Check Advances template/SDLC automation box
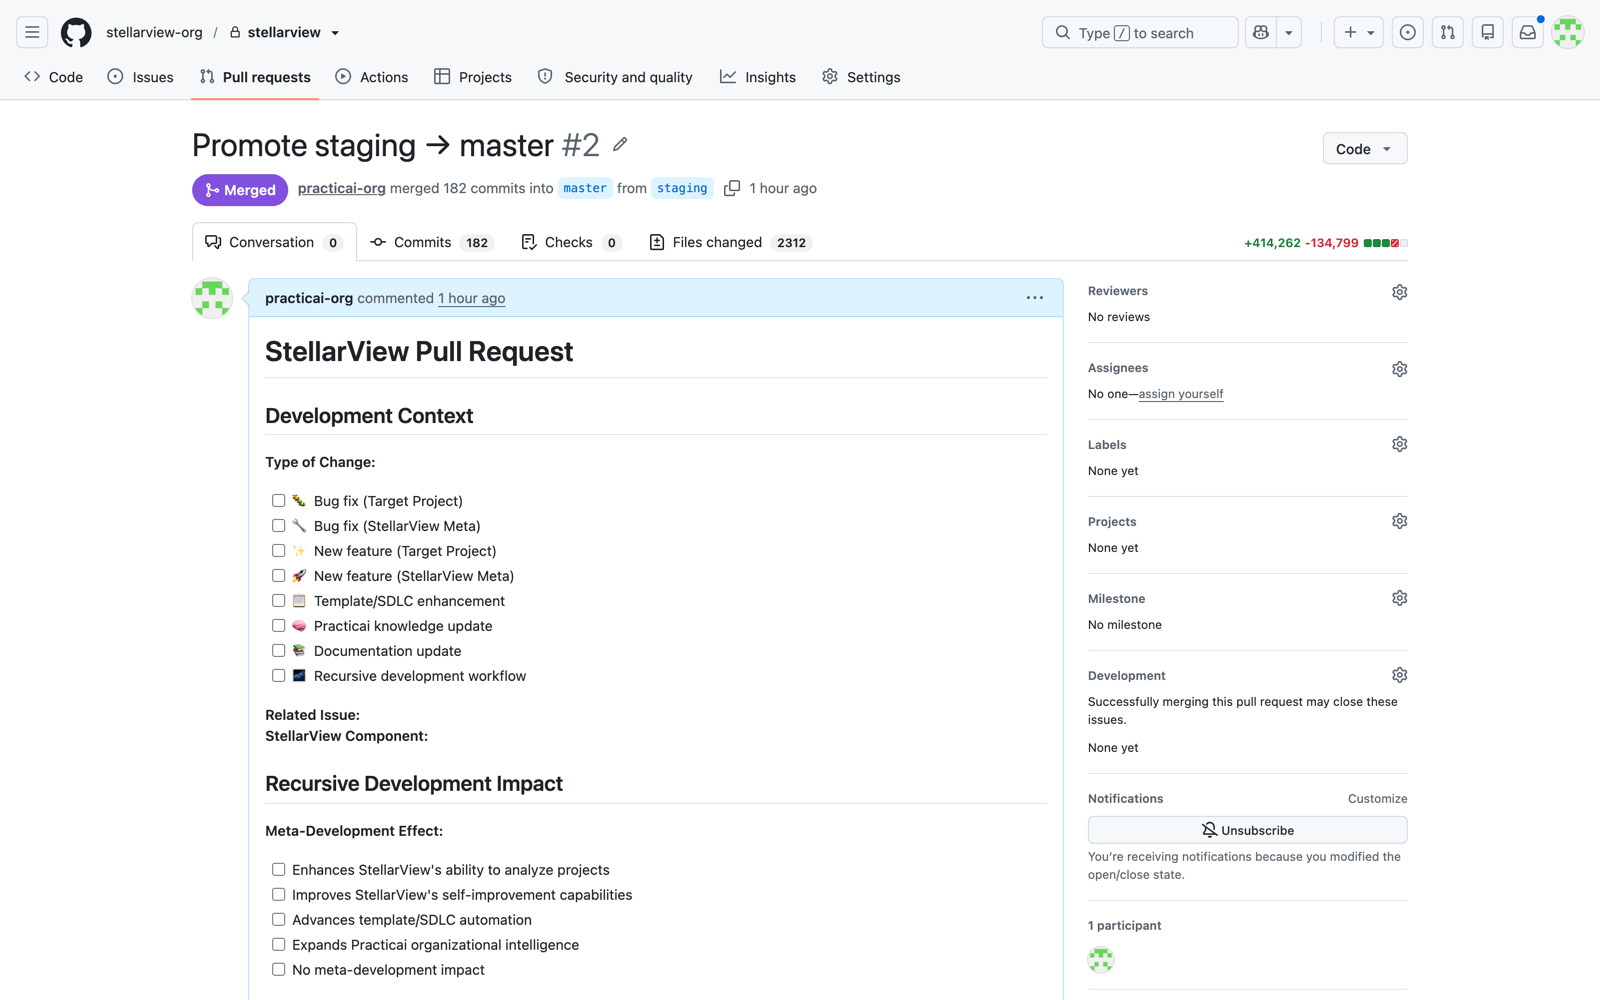Viewport: 1600px width, 1000px height. coord(278,919)
